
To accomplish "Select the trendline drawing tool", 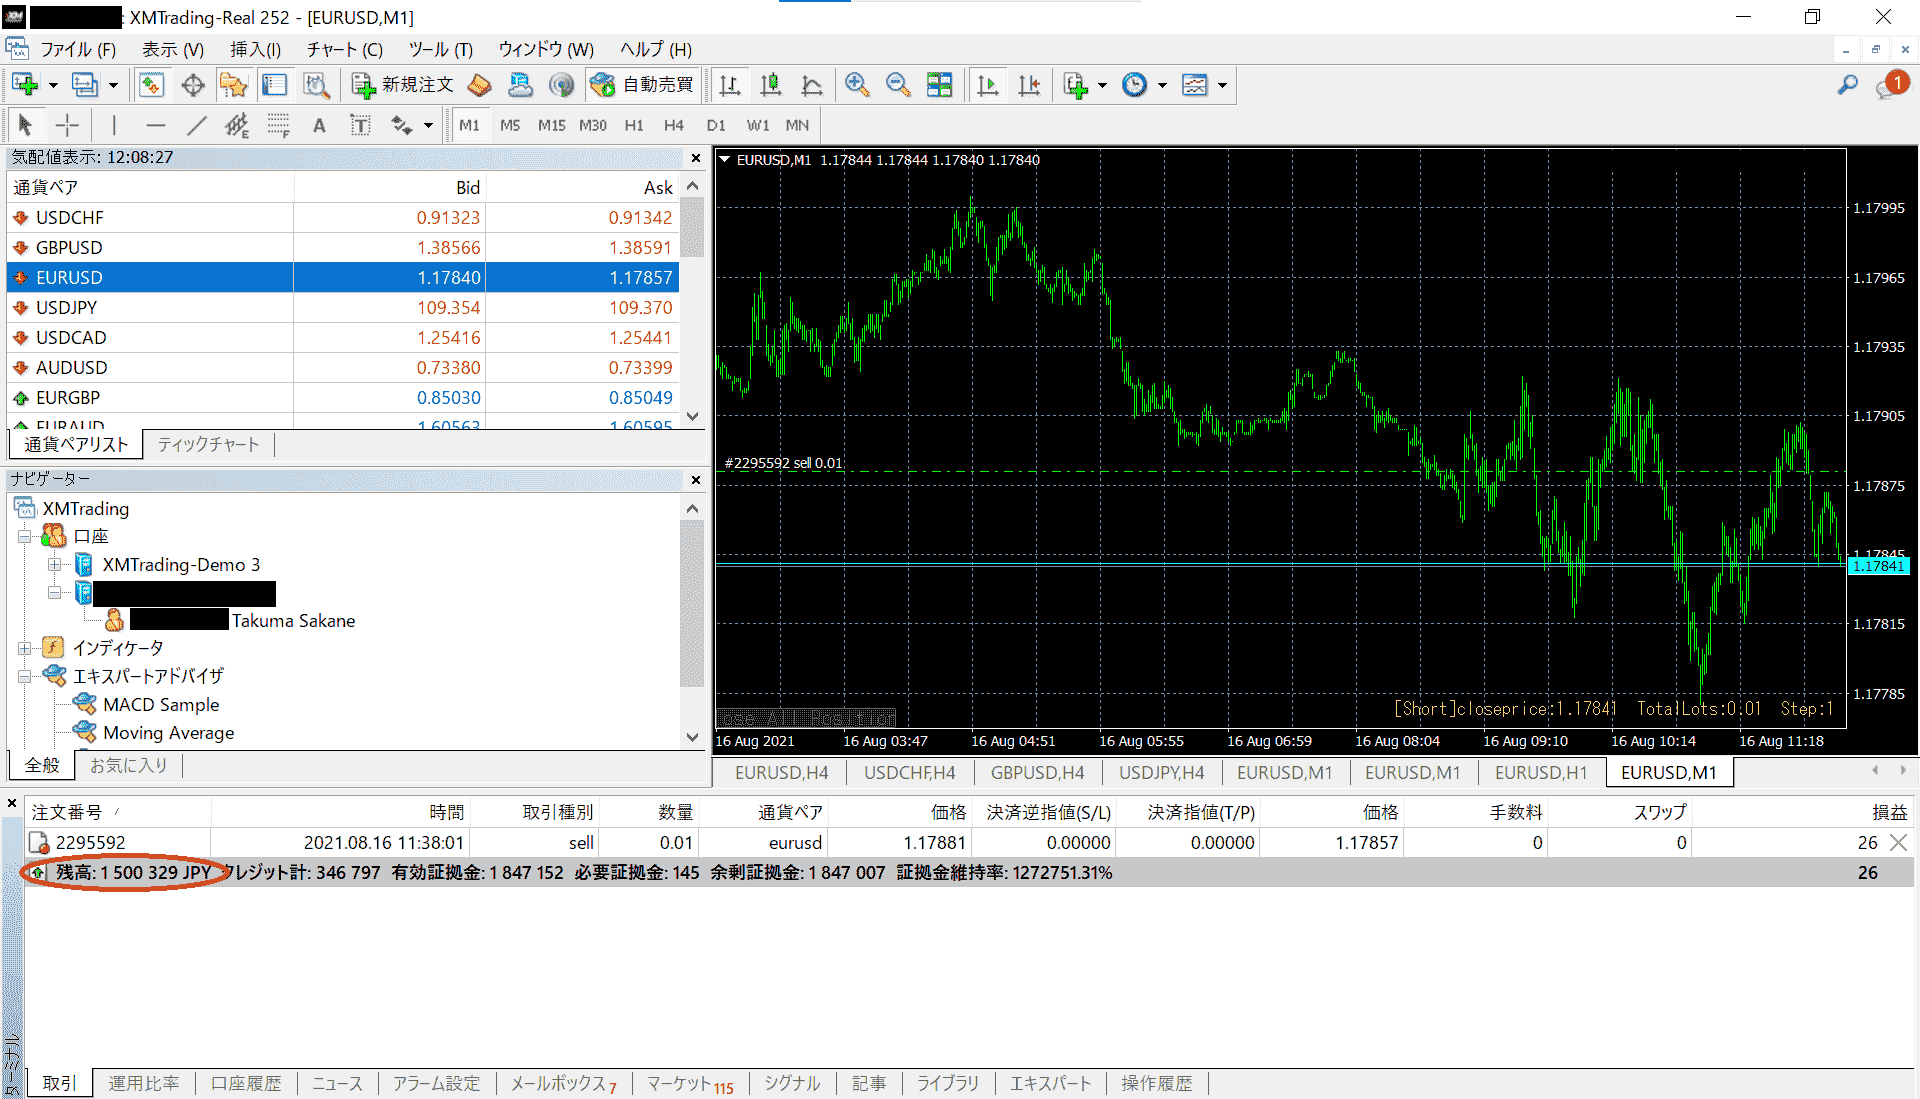I will pyautogui.click(x=196, y=125).
